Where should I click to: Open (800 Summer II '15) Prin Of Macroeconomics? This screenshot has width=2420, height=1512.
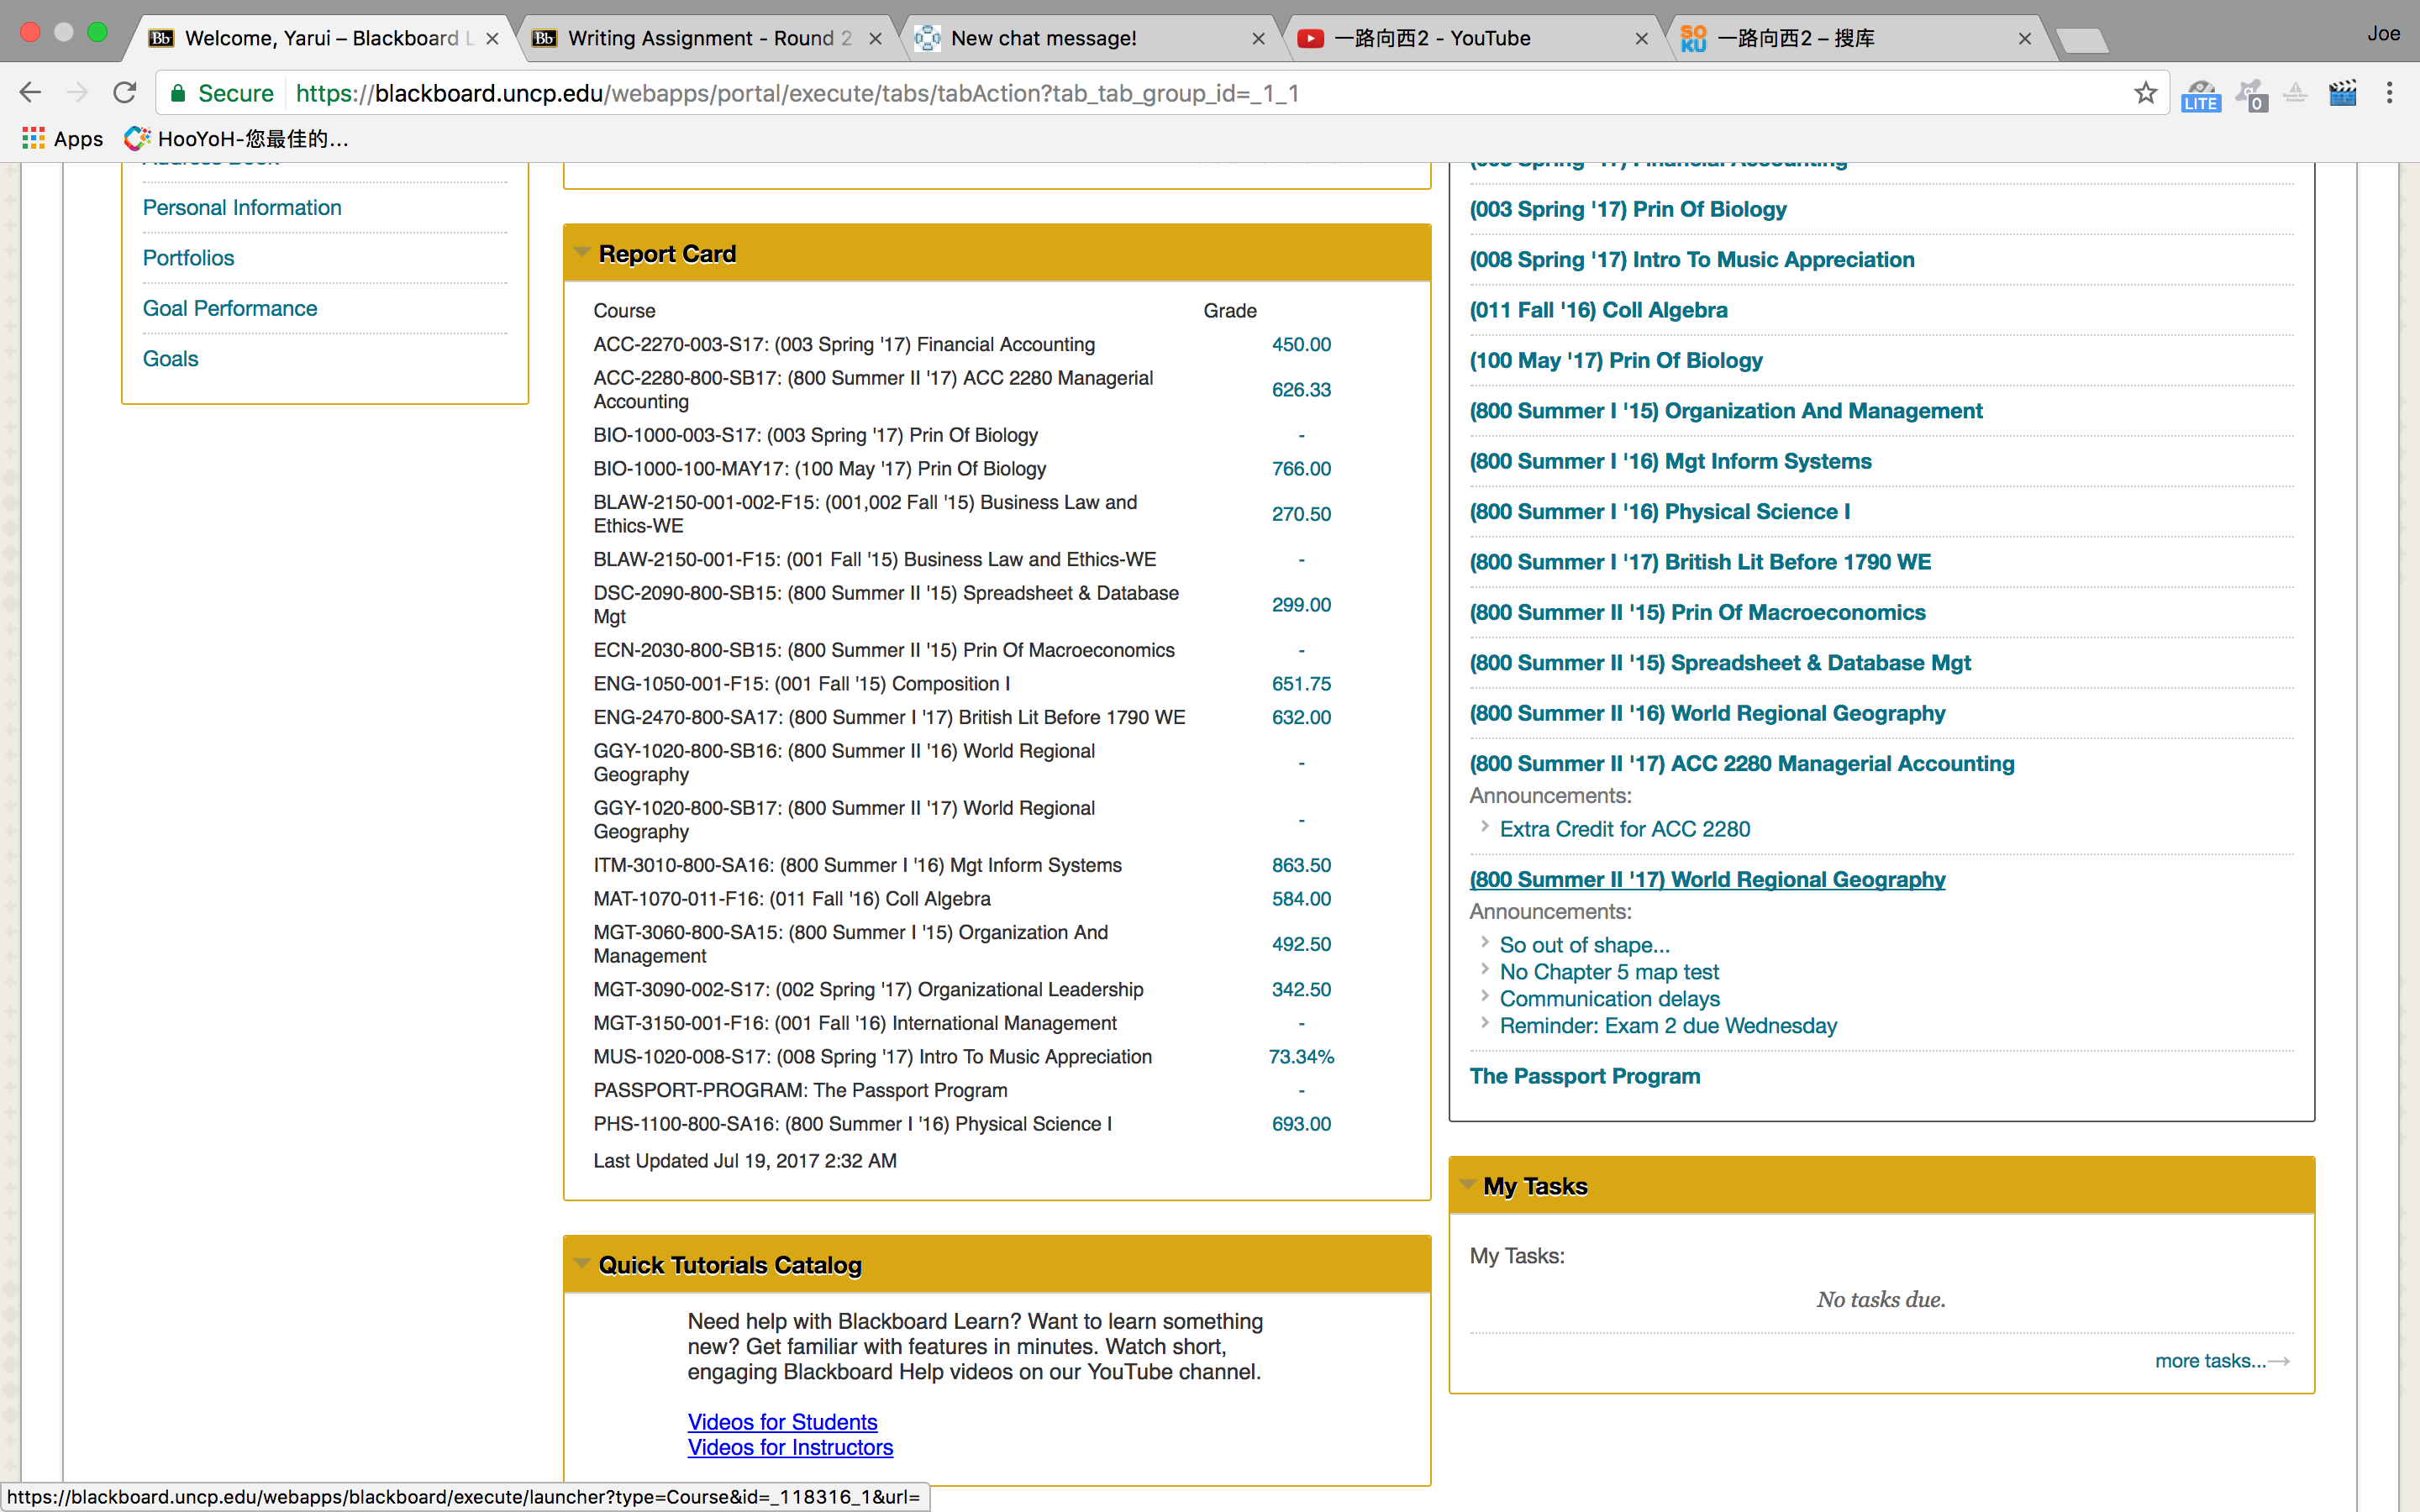(1697, 612)
